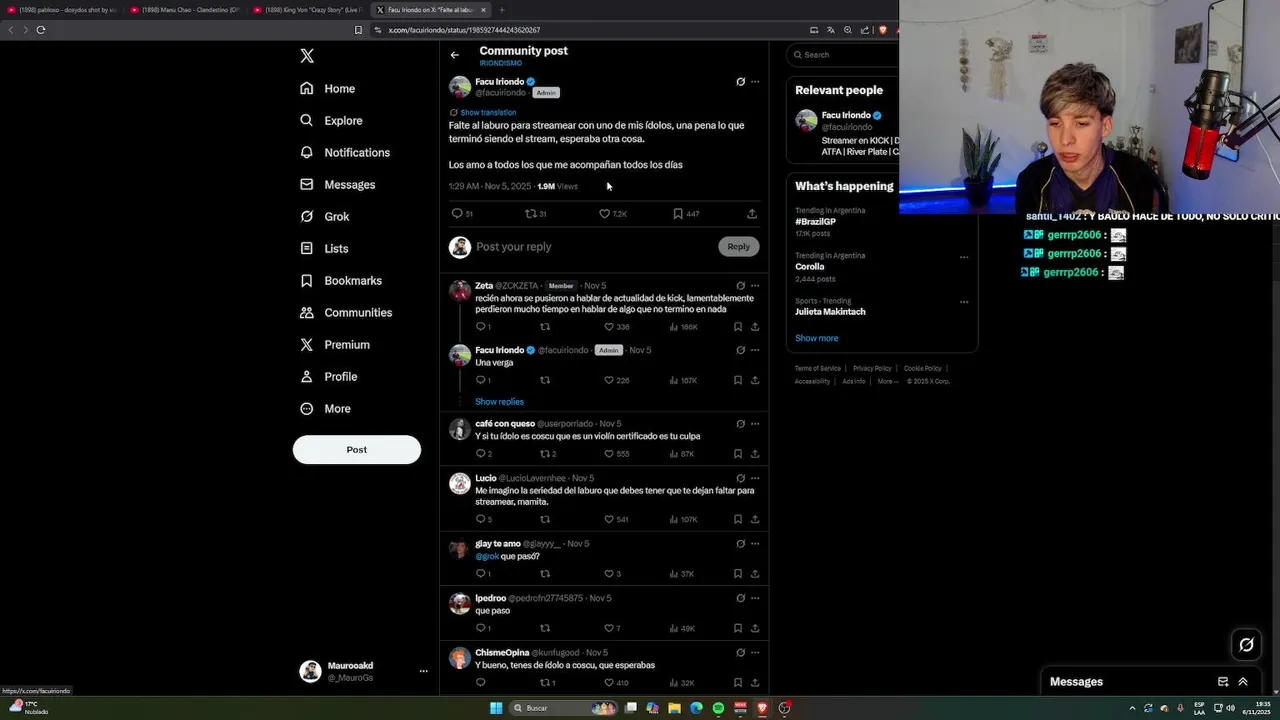Repost the main post showing 31 reposts
Image resolution: width=1280 pixels, height=720 pixels.
pyautogui.click(x=531, y=213)
